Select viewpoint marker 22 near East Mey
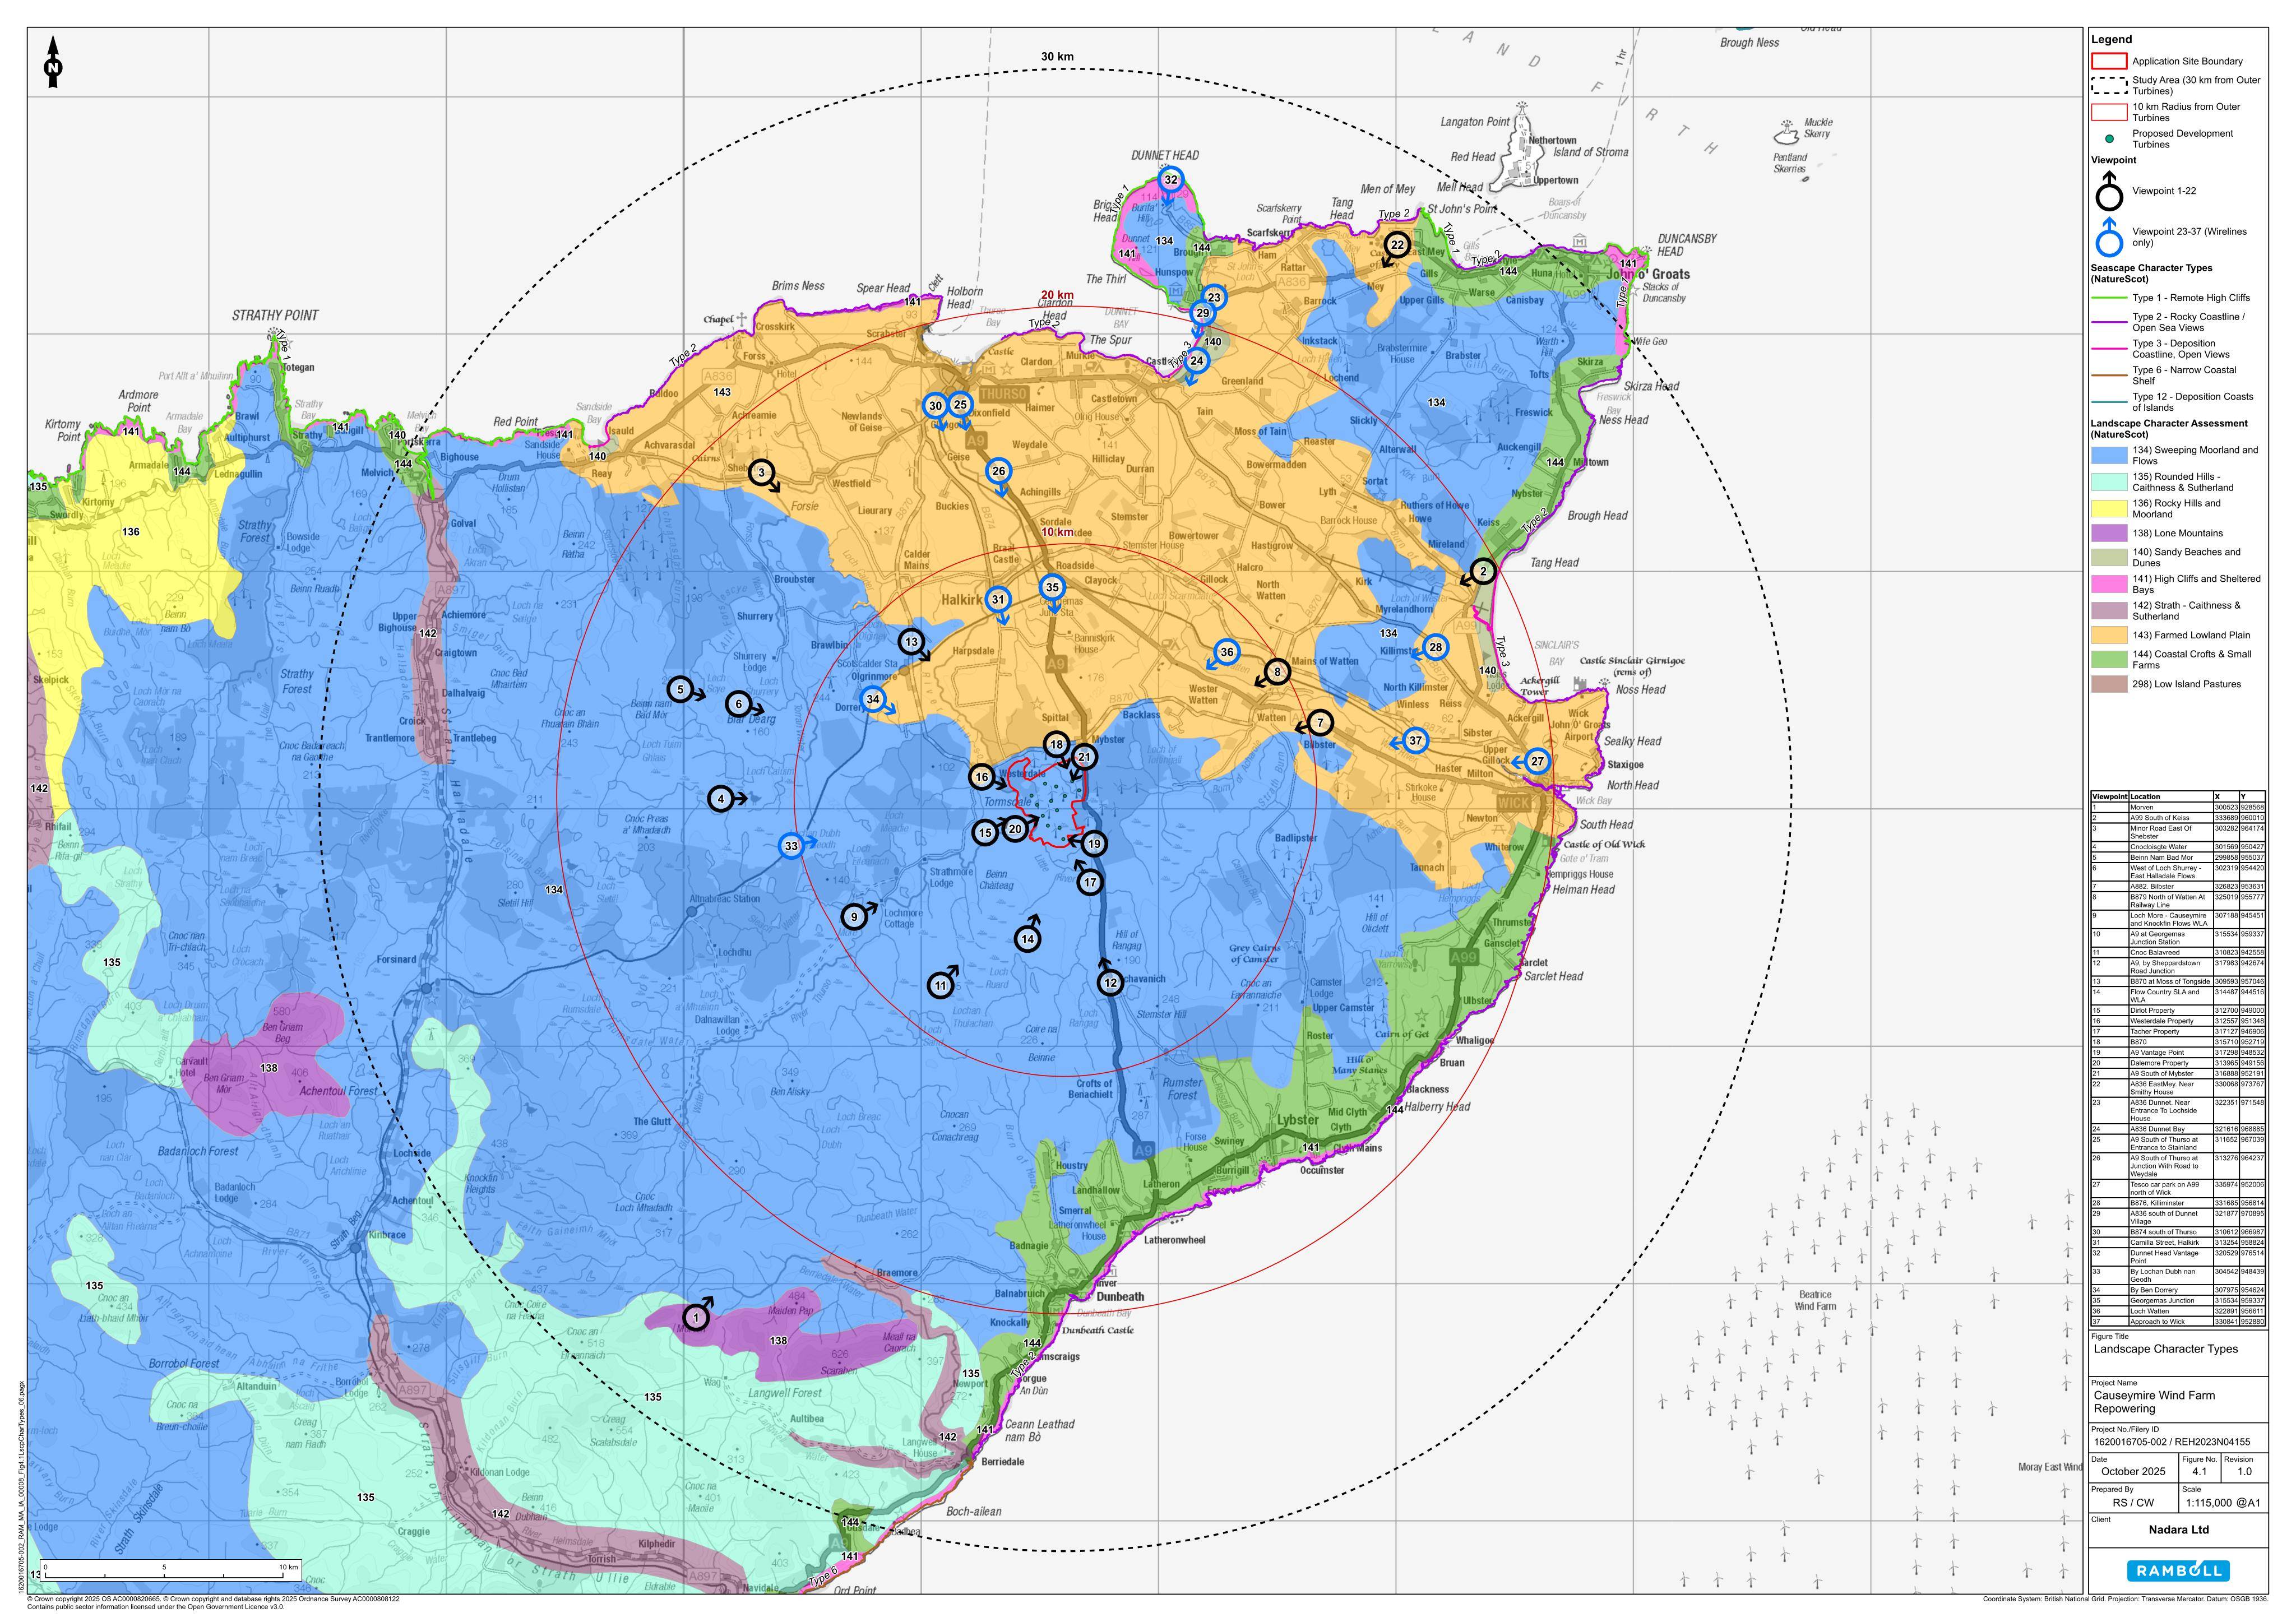The image size is (2296, 1622). coord(1397,245)
